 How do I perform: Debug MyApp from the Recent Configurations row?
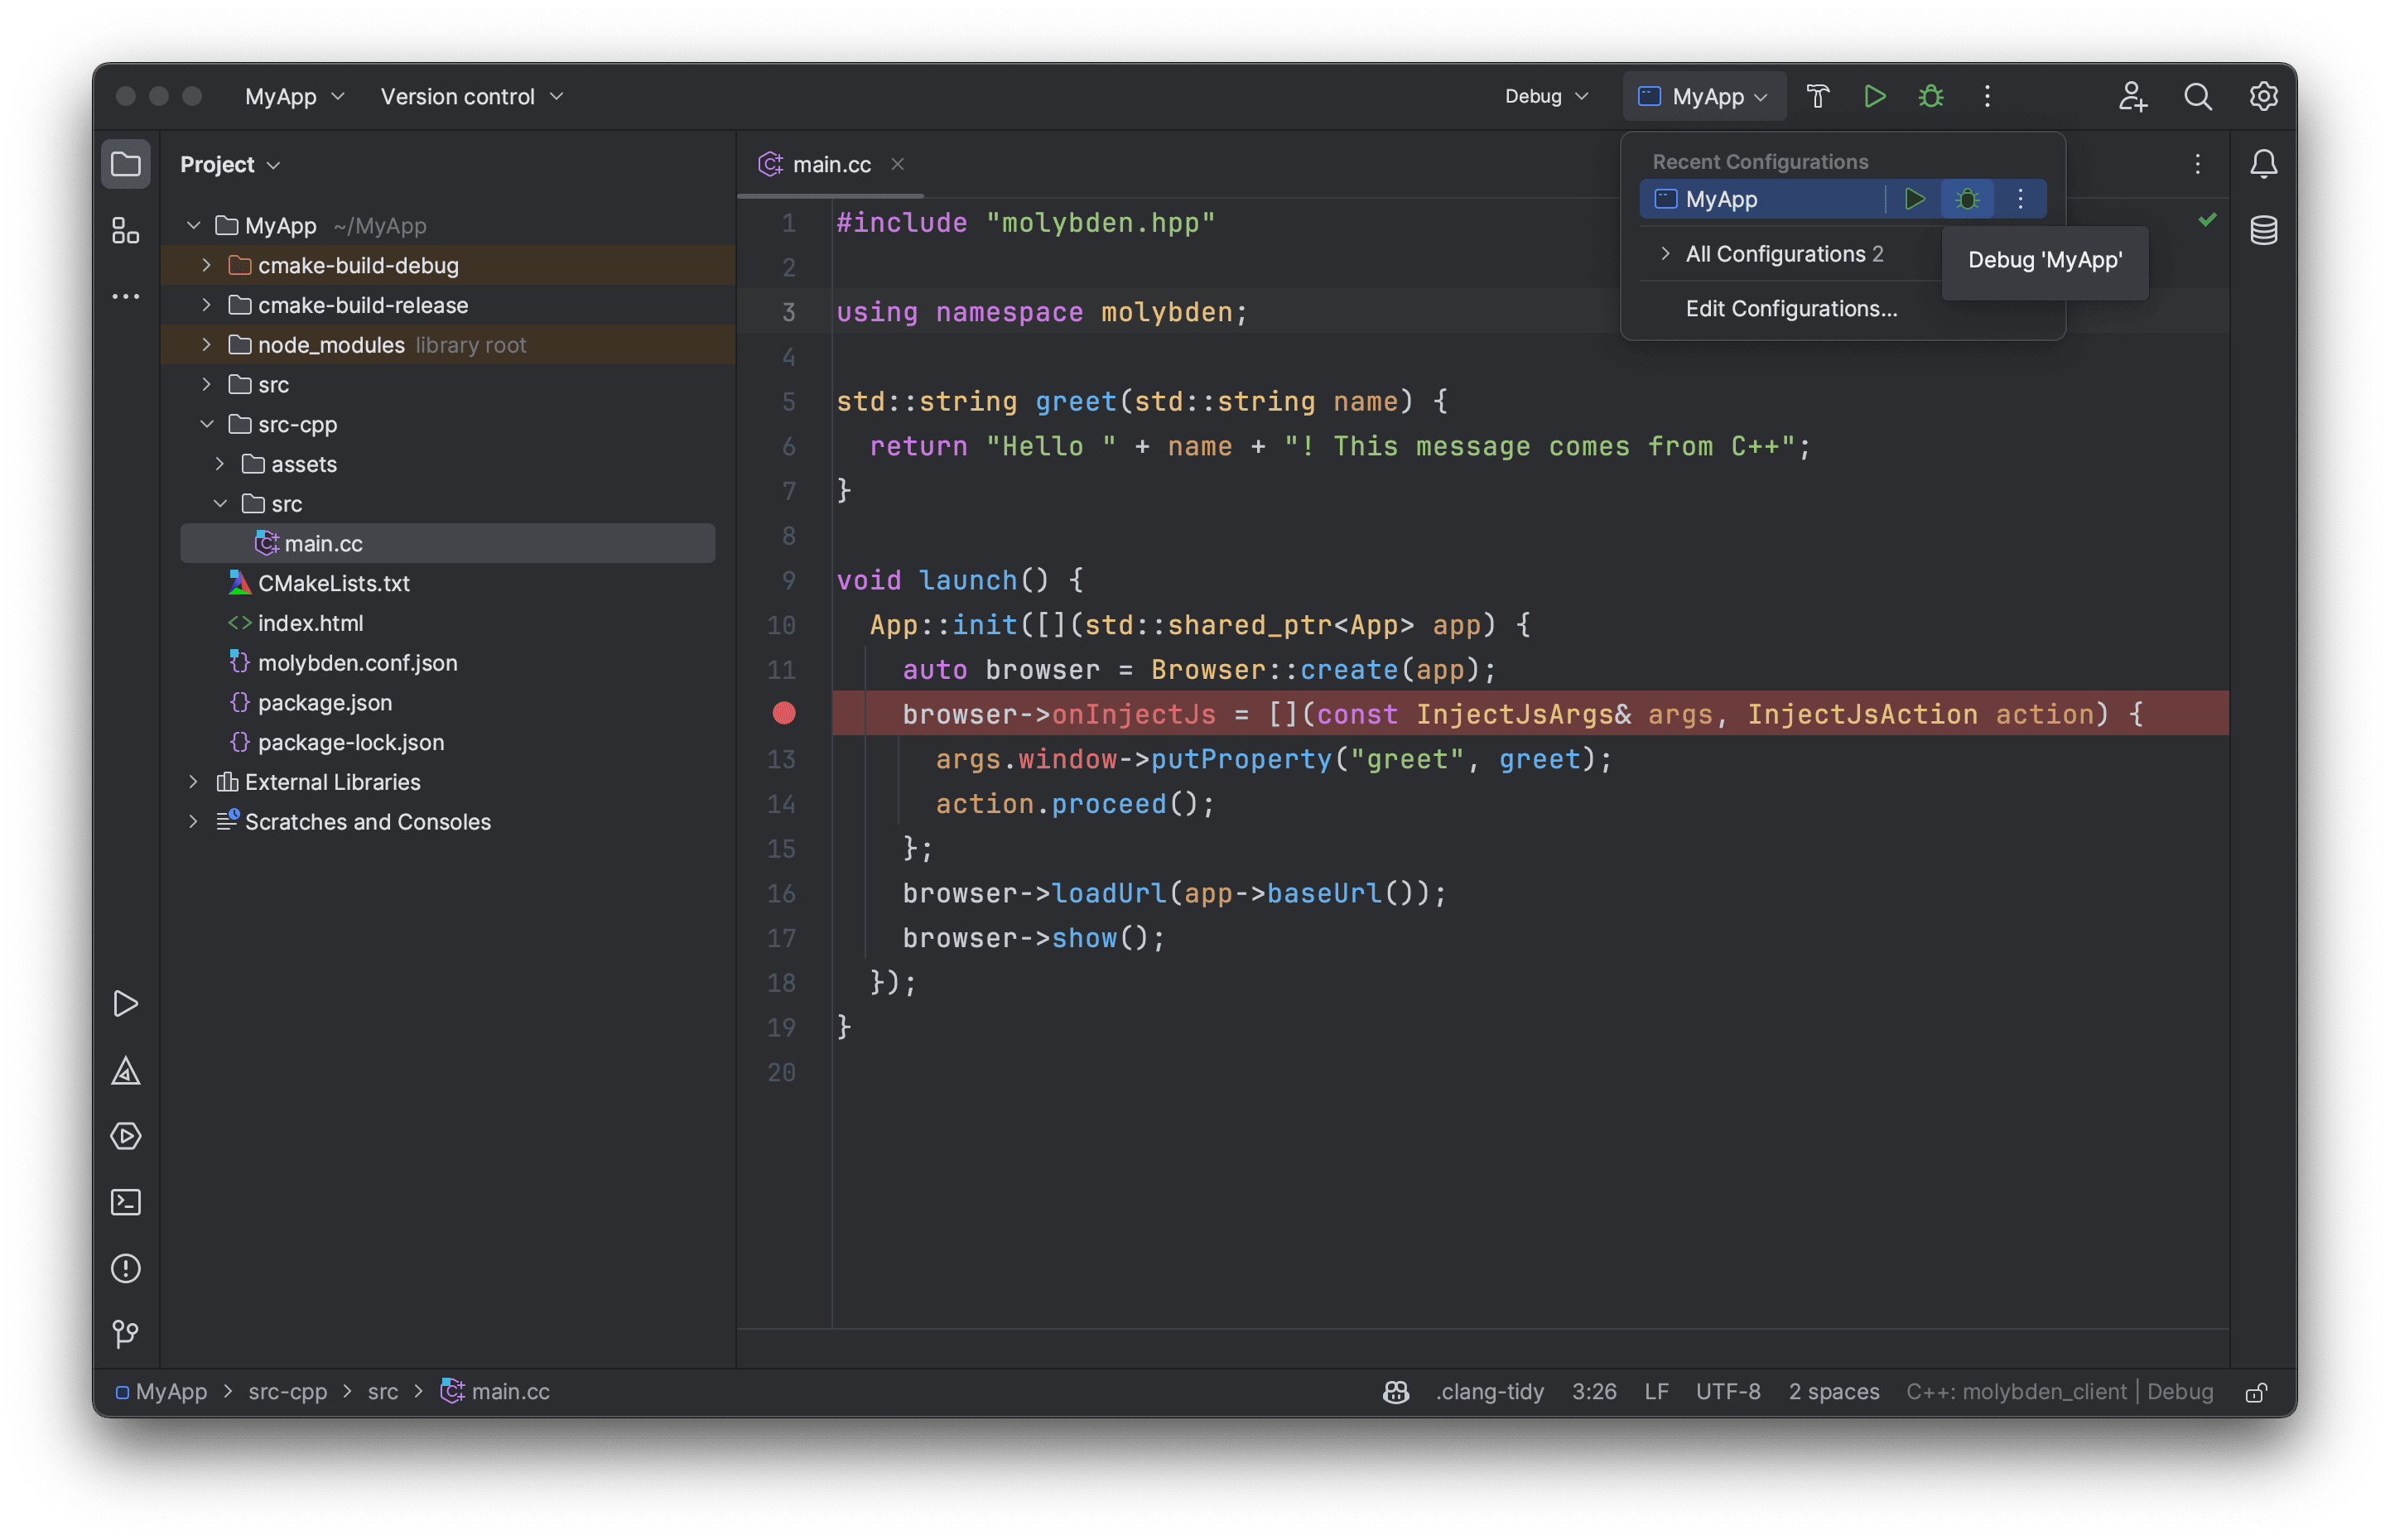1967,199
